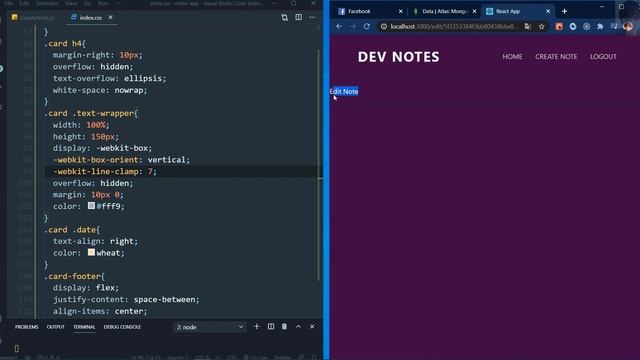Screen dimensions: 640x360
Task: Close the React App browser tab
Action: click(548, 11)
